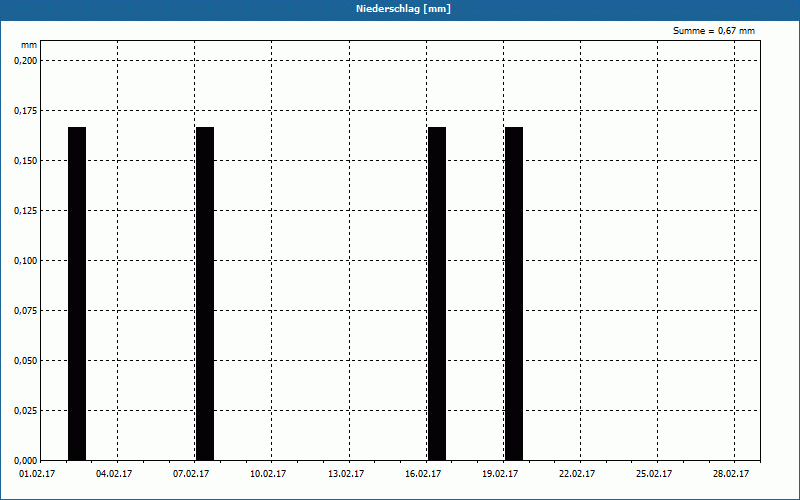Screen dimensions: 800x500
Task: Click the 0,100 y-axis value
Action: tap(26, 261)
